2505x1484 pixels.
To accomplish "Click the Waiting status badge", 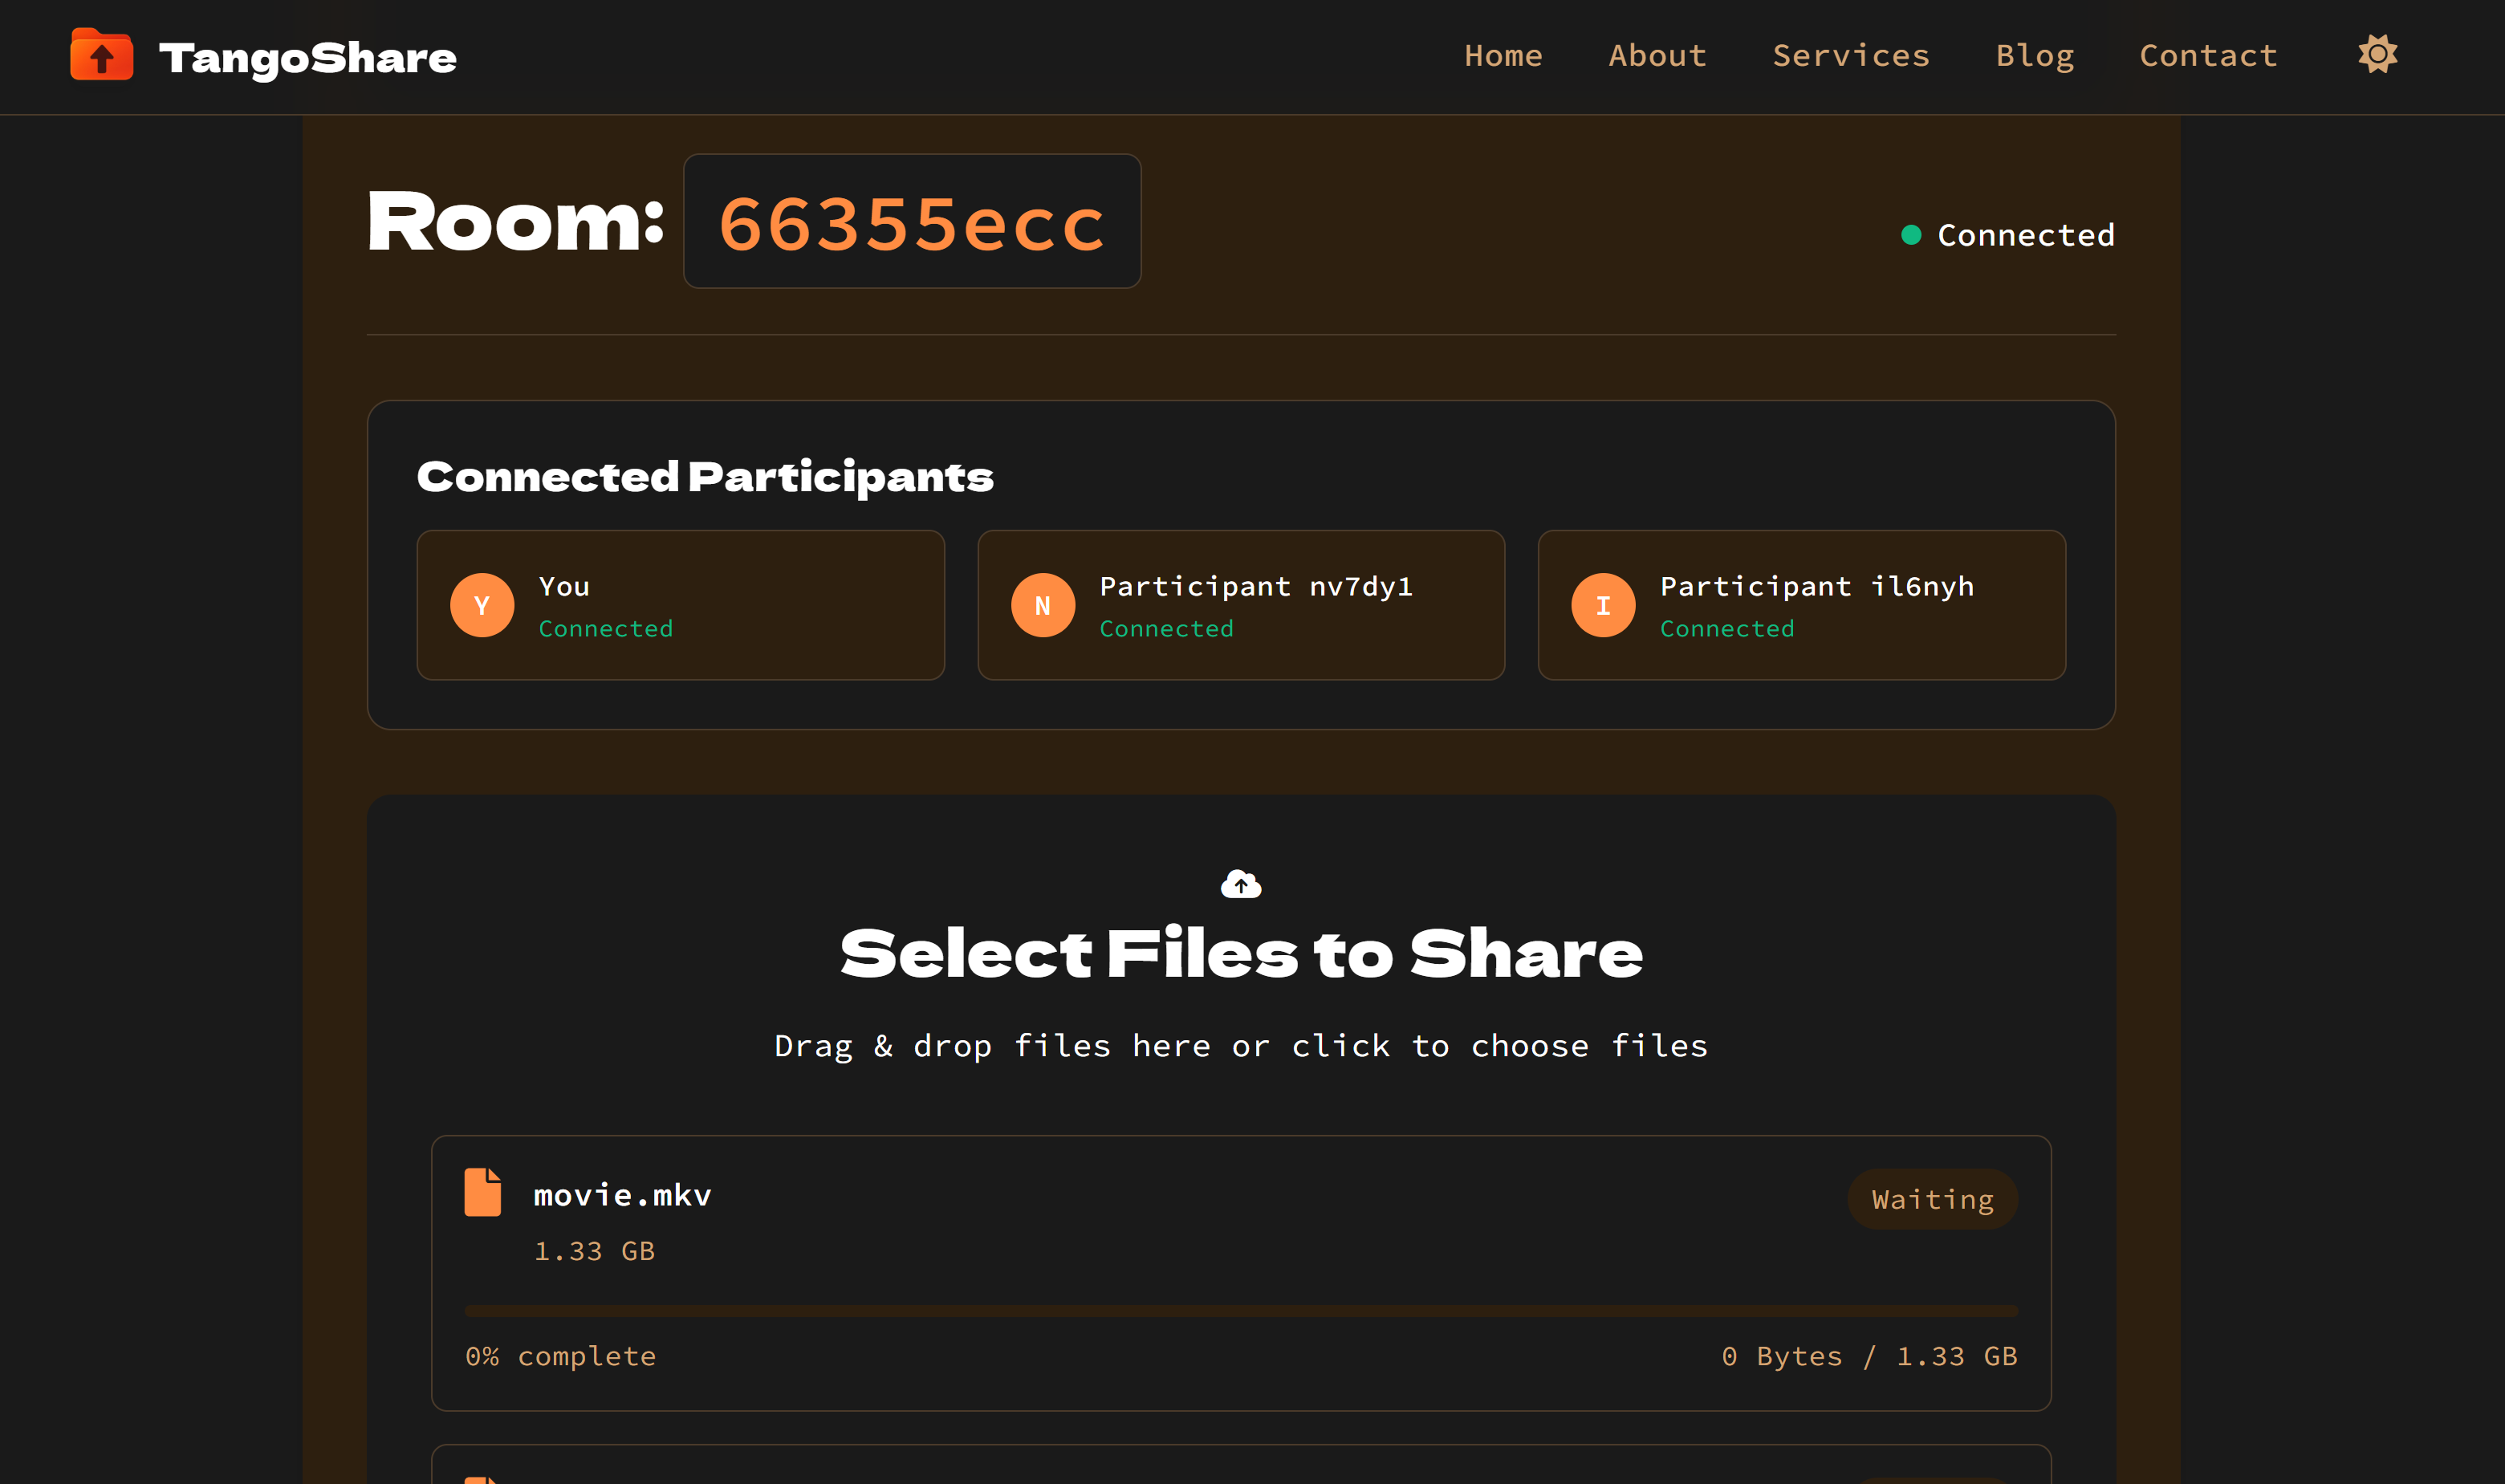I will point(1932,1199).
